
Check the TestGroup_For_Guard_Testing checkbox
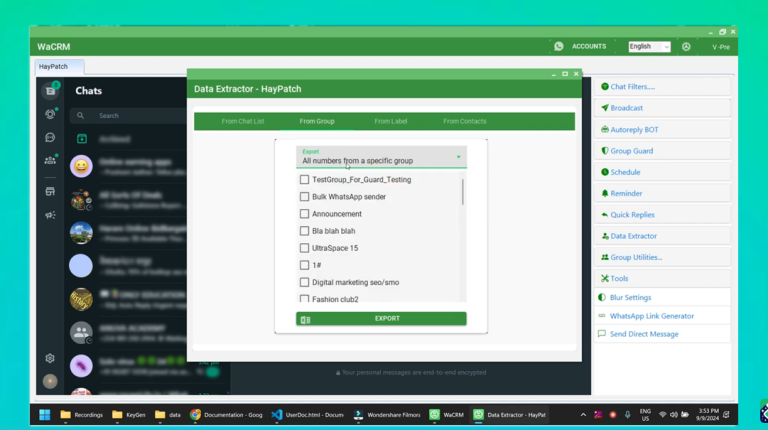coord(305,180)
